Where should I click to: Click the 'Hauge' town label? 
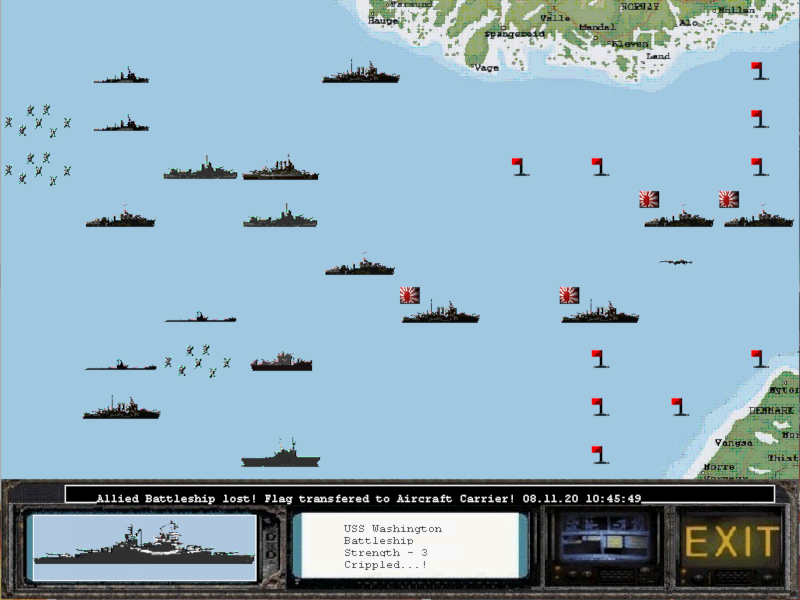pyautogui.click(x=383, y=20)
